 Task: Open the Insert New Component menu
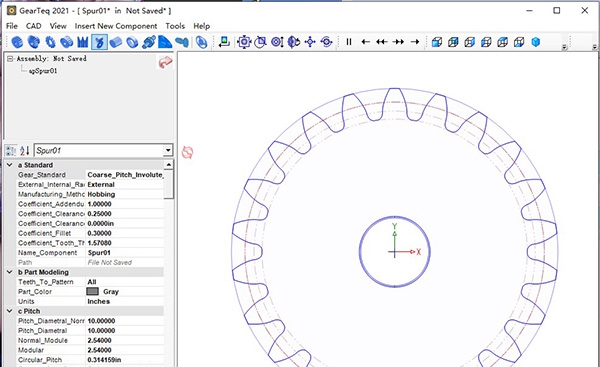[116, 26]
